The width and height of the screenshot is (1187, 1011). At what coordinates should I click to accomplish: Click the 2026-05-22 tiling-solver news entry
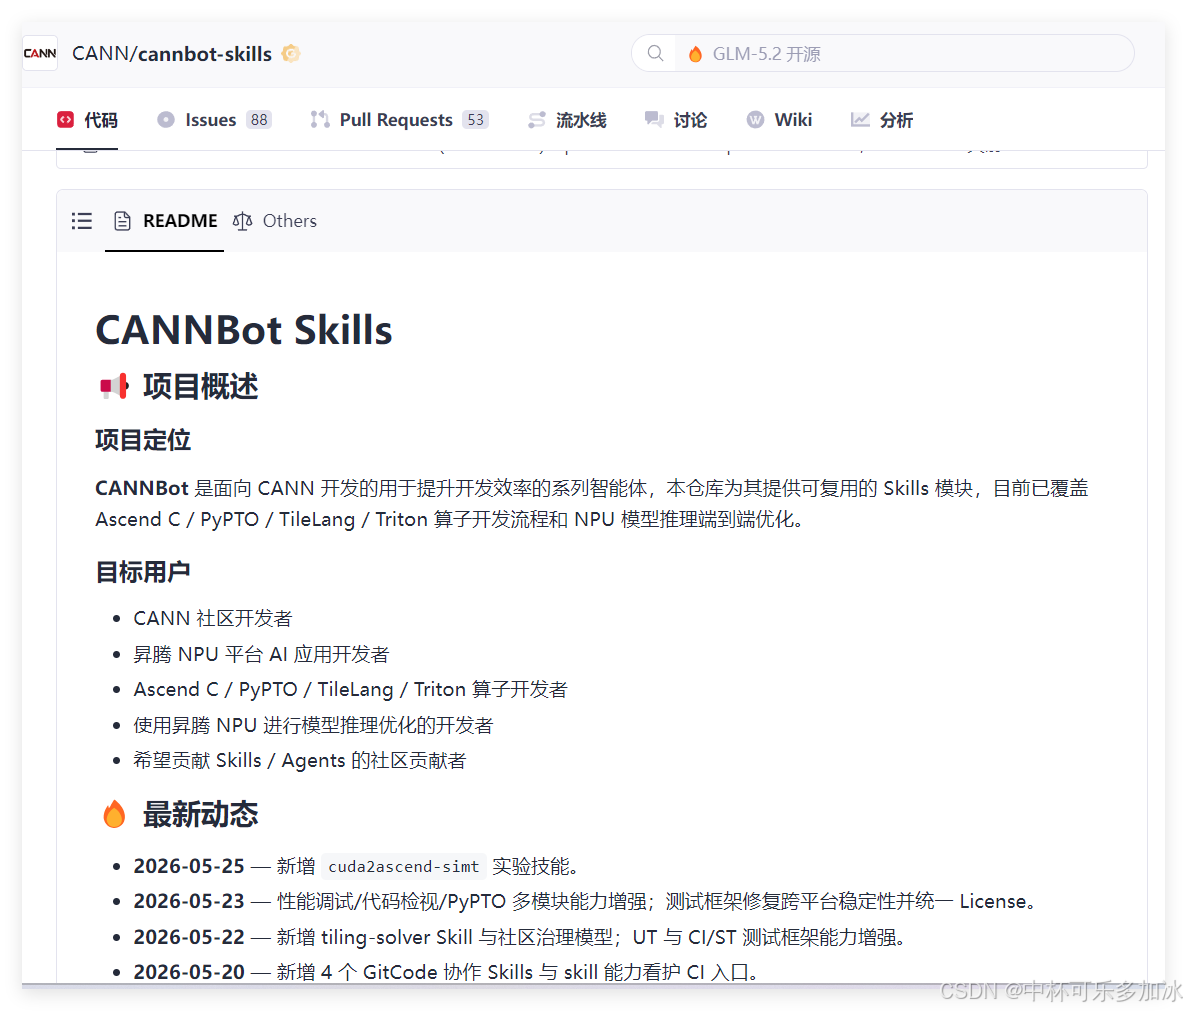point(519,937)
